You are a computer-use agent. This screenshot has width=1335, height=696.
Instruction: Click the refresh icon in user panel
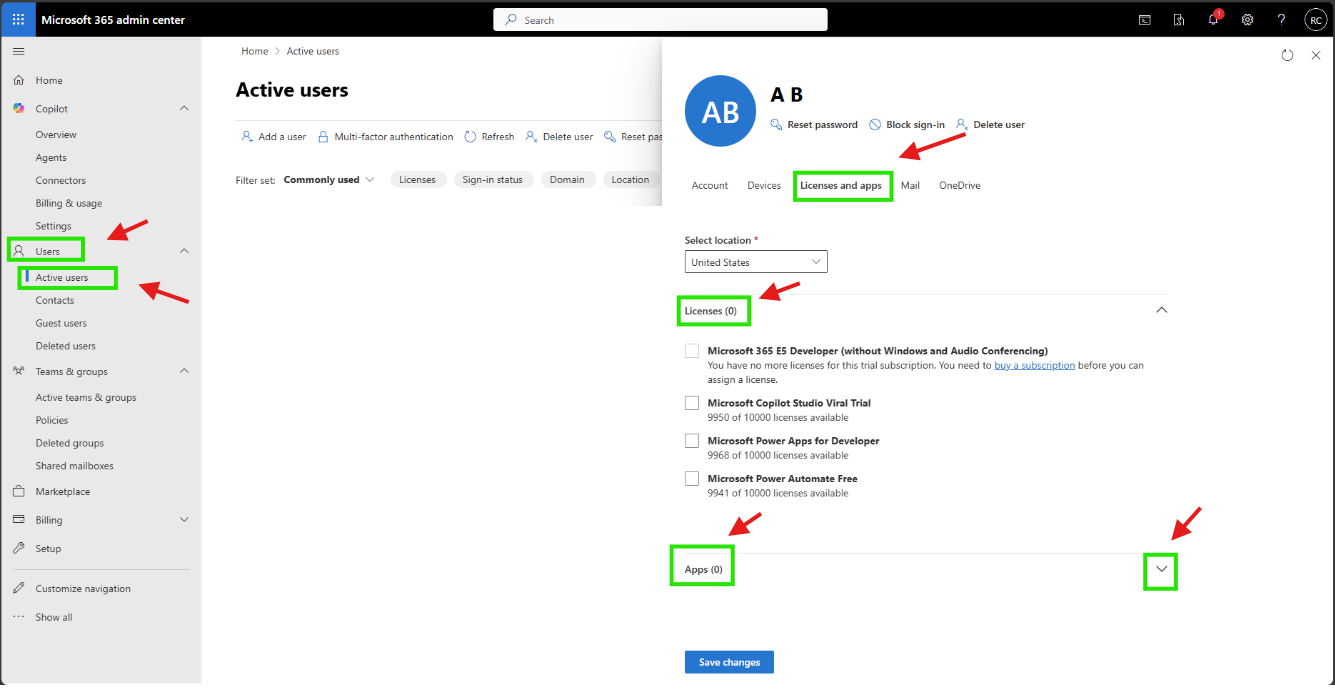coord(1287,56)
